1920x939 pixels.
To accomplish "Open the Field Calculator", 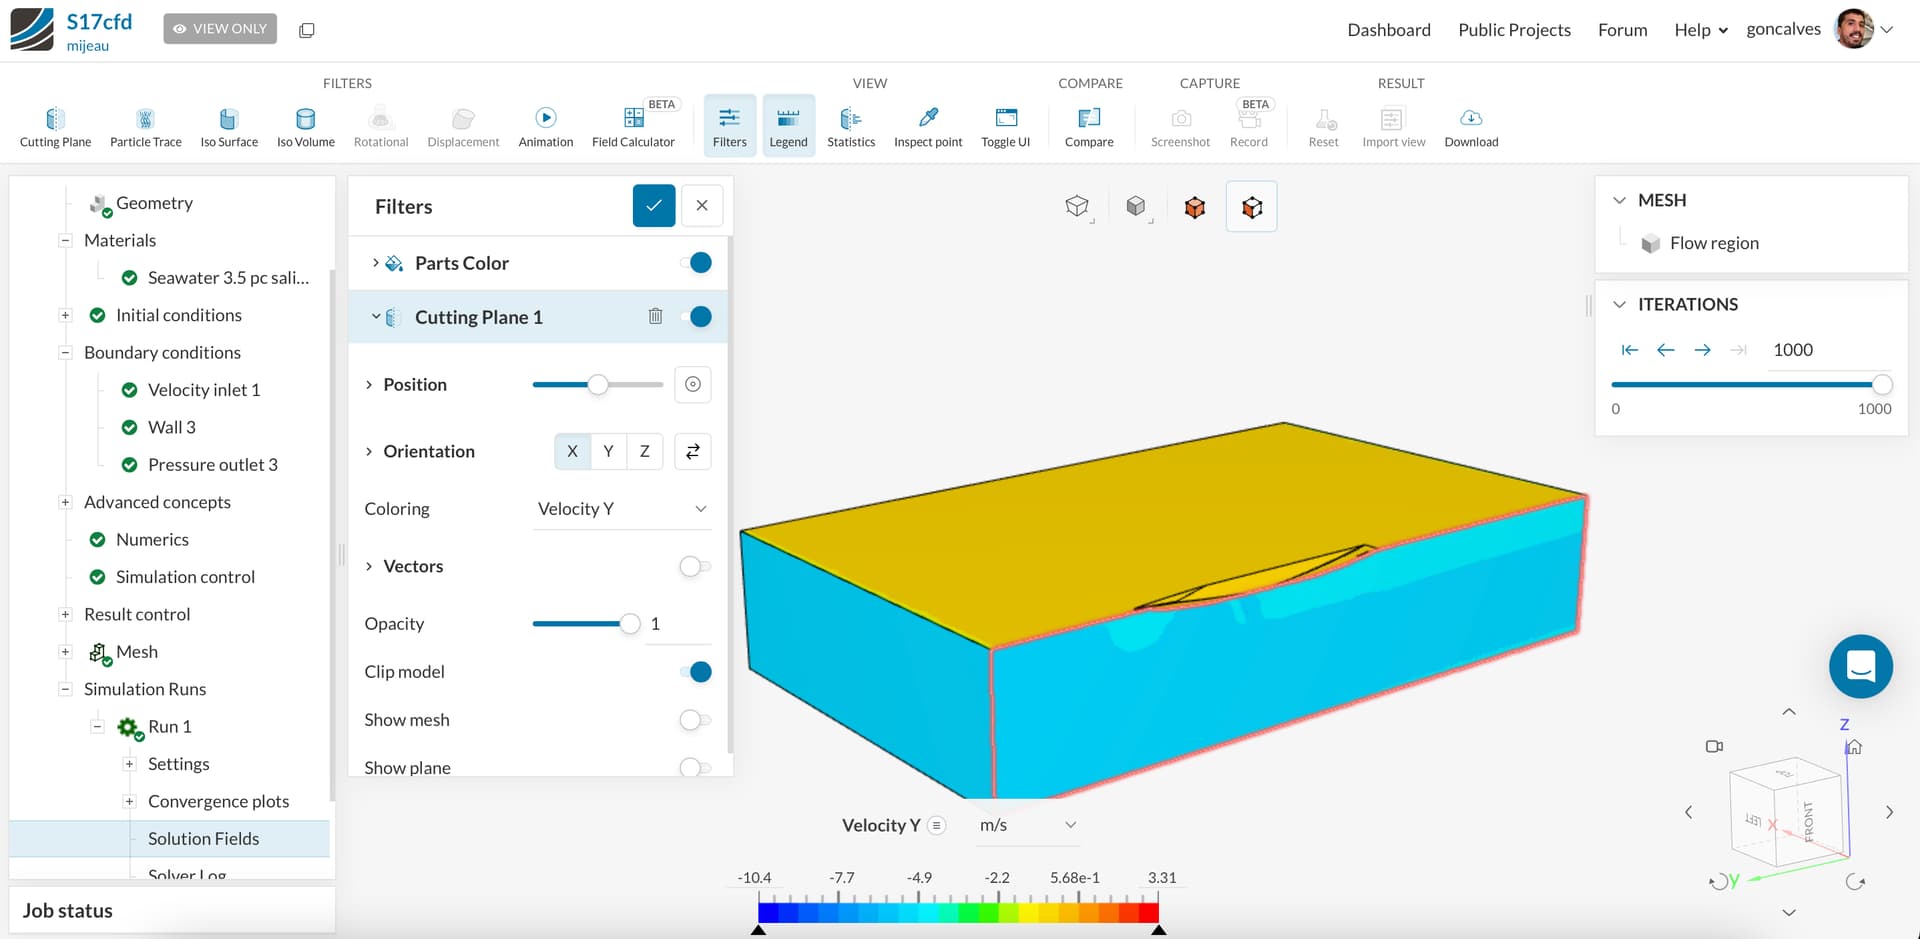I will 633,128.
